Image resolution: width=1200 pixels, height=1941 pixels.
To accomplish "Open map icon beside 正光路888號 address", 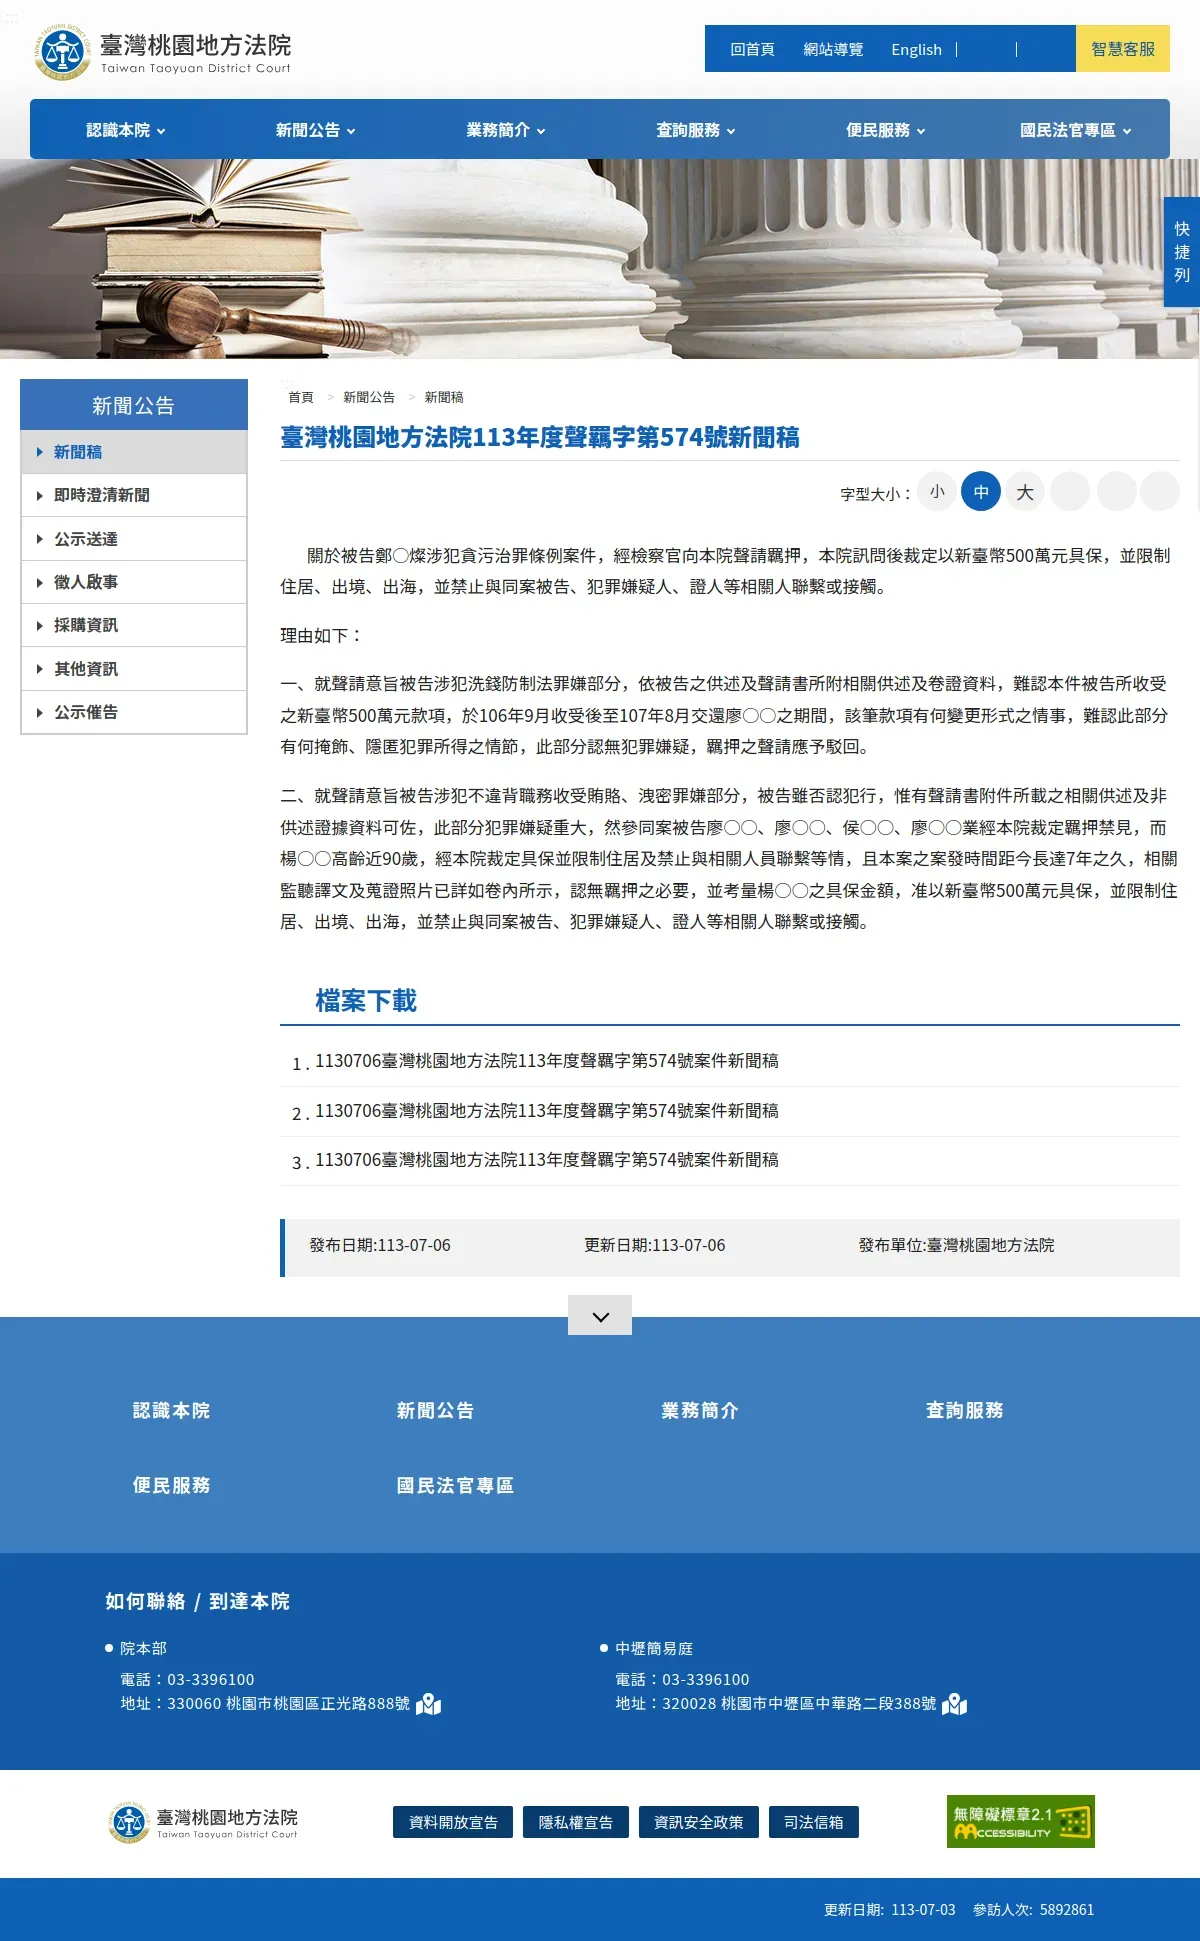I will click(428, 1704).
